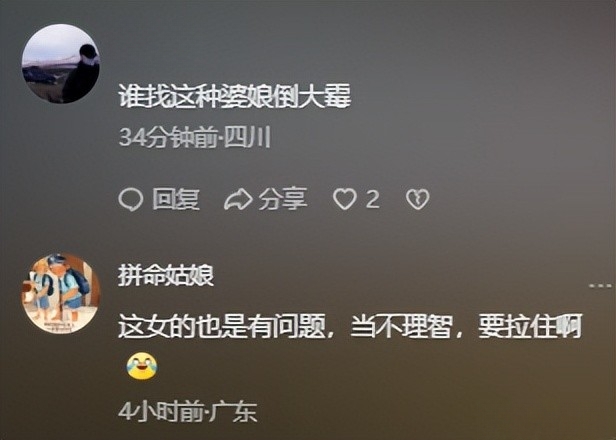Tap the crying-laughing emoji in the comment

click(142, 366)
